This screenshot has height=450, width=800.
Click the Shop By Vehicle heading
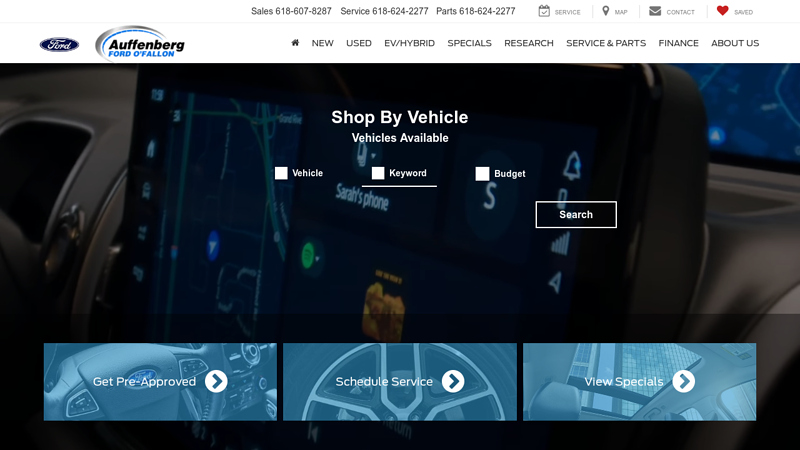pyautogui.click(x=399, y=117)
